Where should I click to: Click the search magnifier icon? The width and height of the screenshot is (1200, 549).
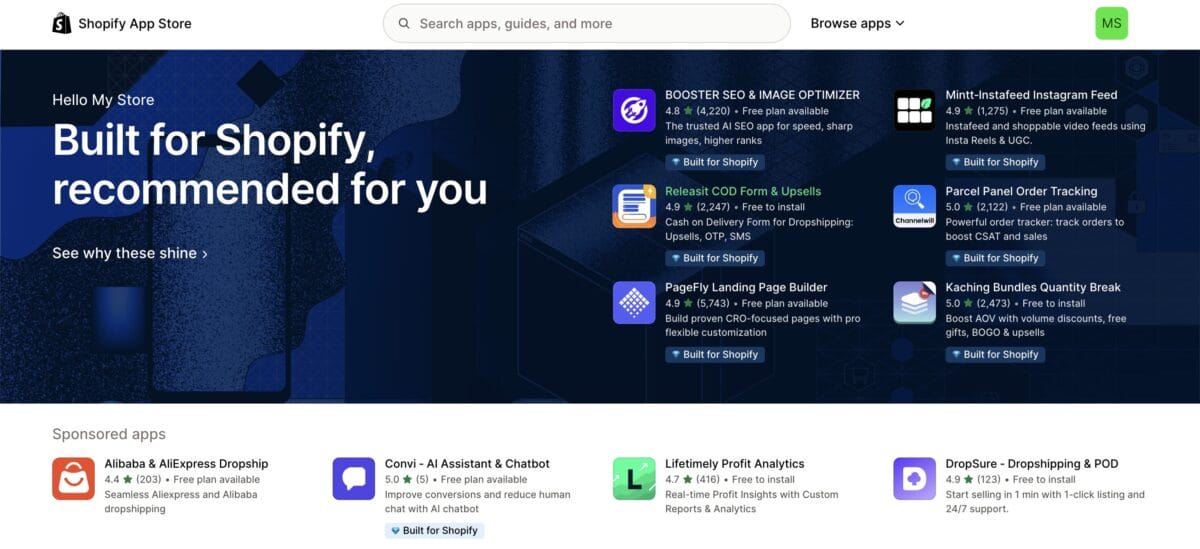pyautogui.click(x=404, y=23)
